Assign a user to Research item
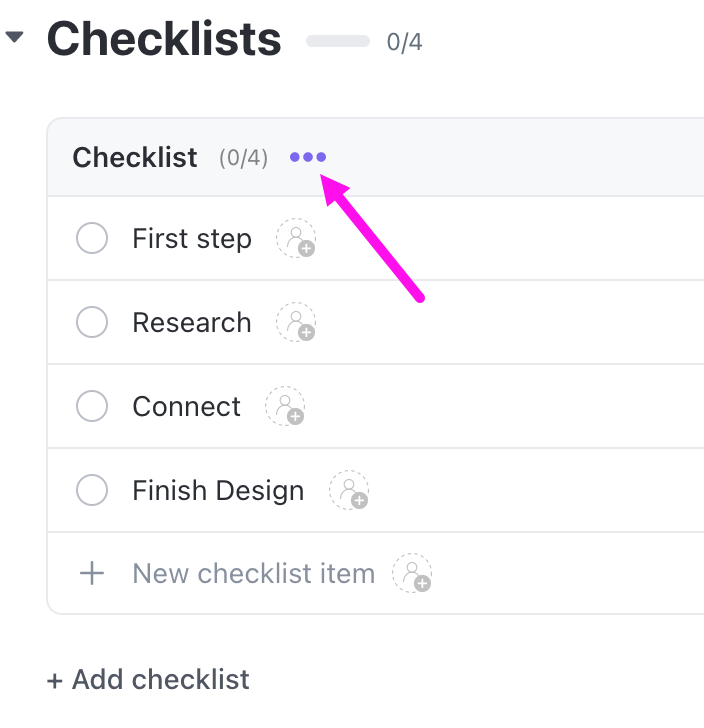This screenshot has width=704, height=728. (x=296, y=323)
